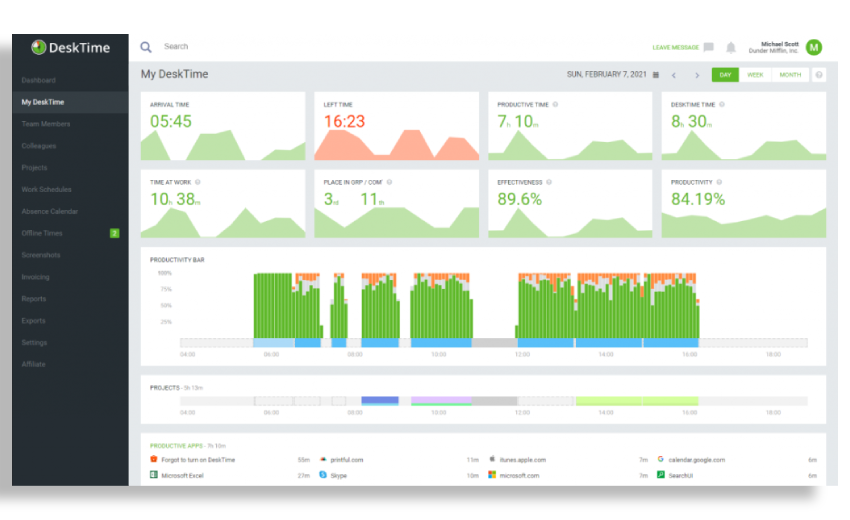
Task: Go to the next day arrow
Action: (x=697, y=75)
